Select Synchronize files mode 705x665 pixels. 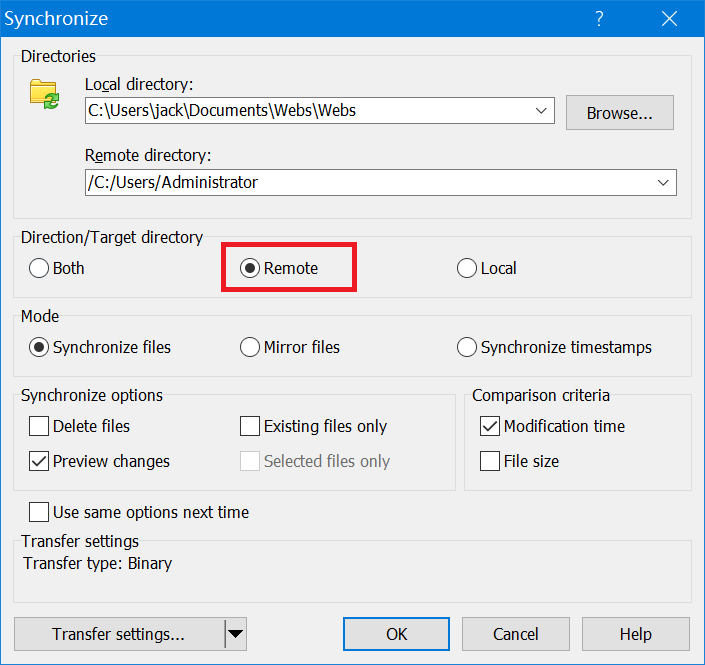tap(39, 347)
